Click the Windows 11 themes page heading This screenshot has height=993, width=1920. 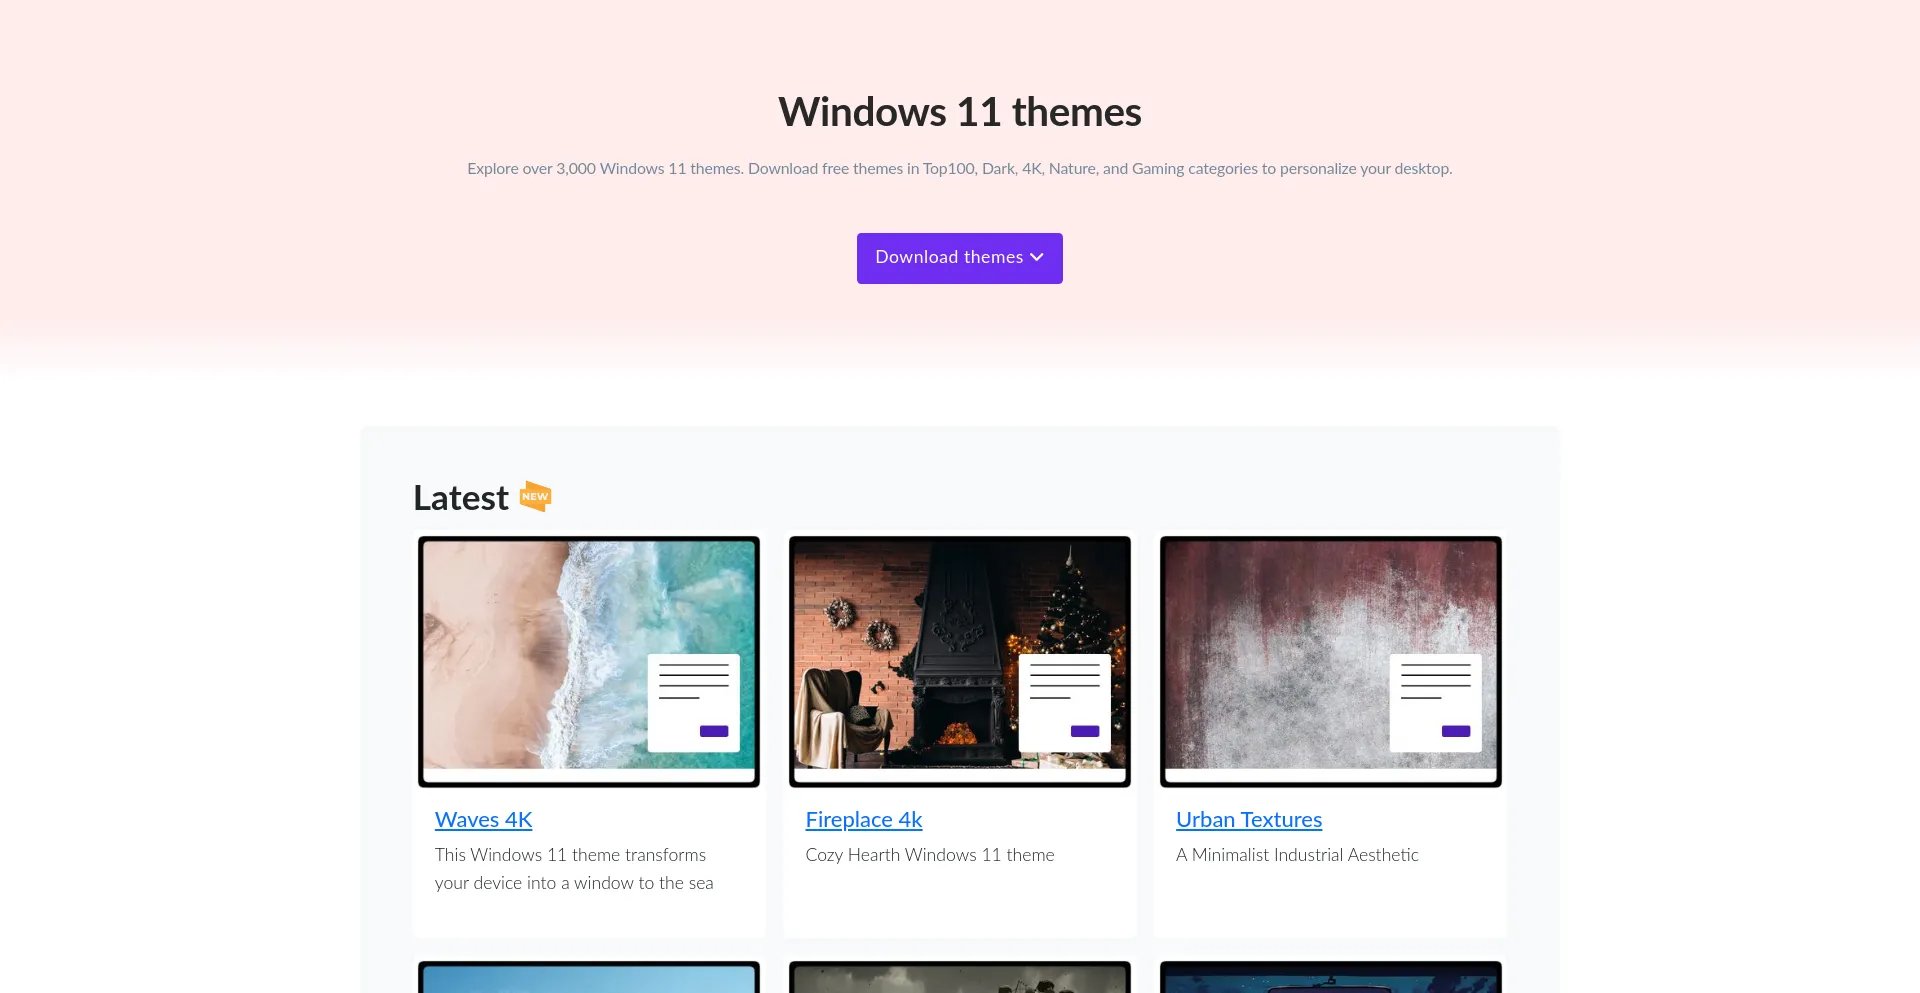[x=960, y=112]
